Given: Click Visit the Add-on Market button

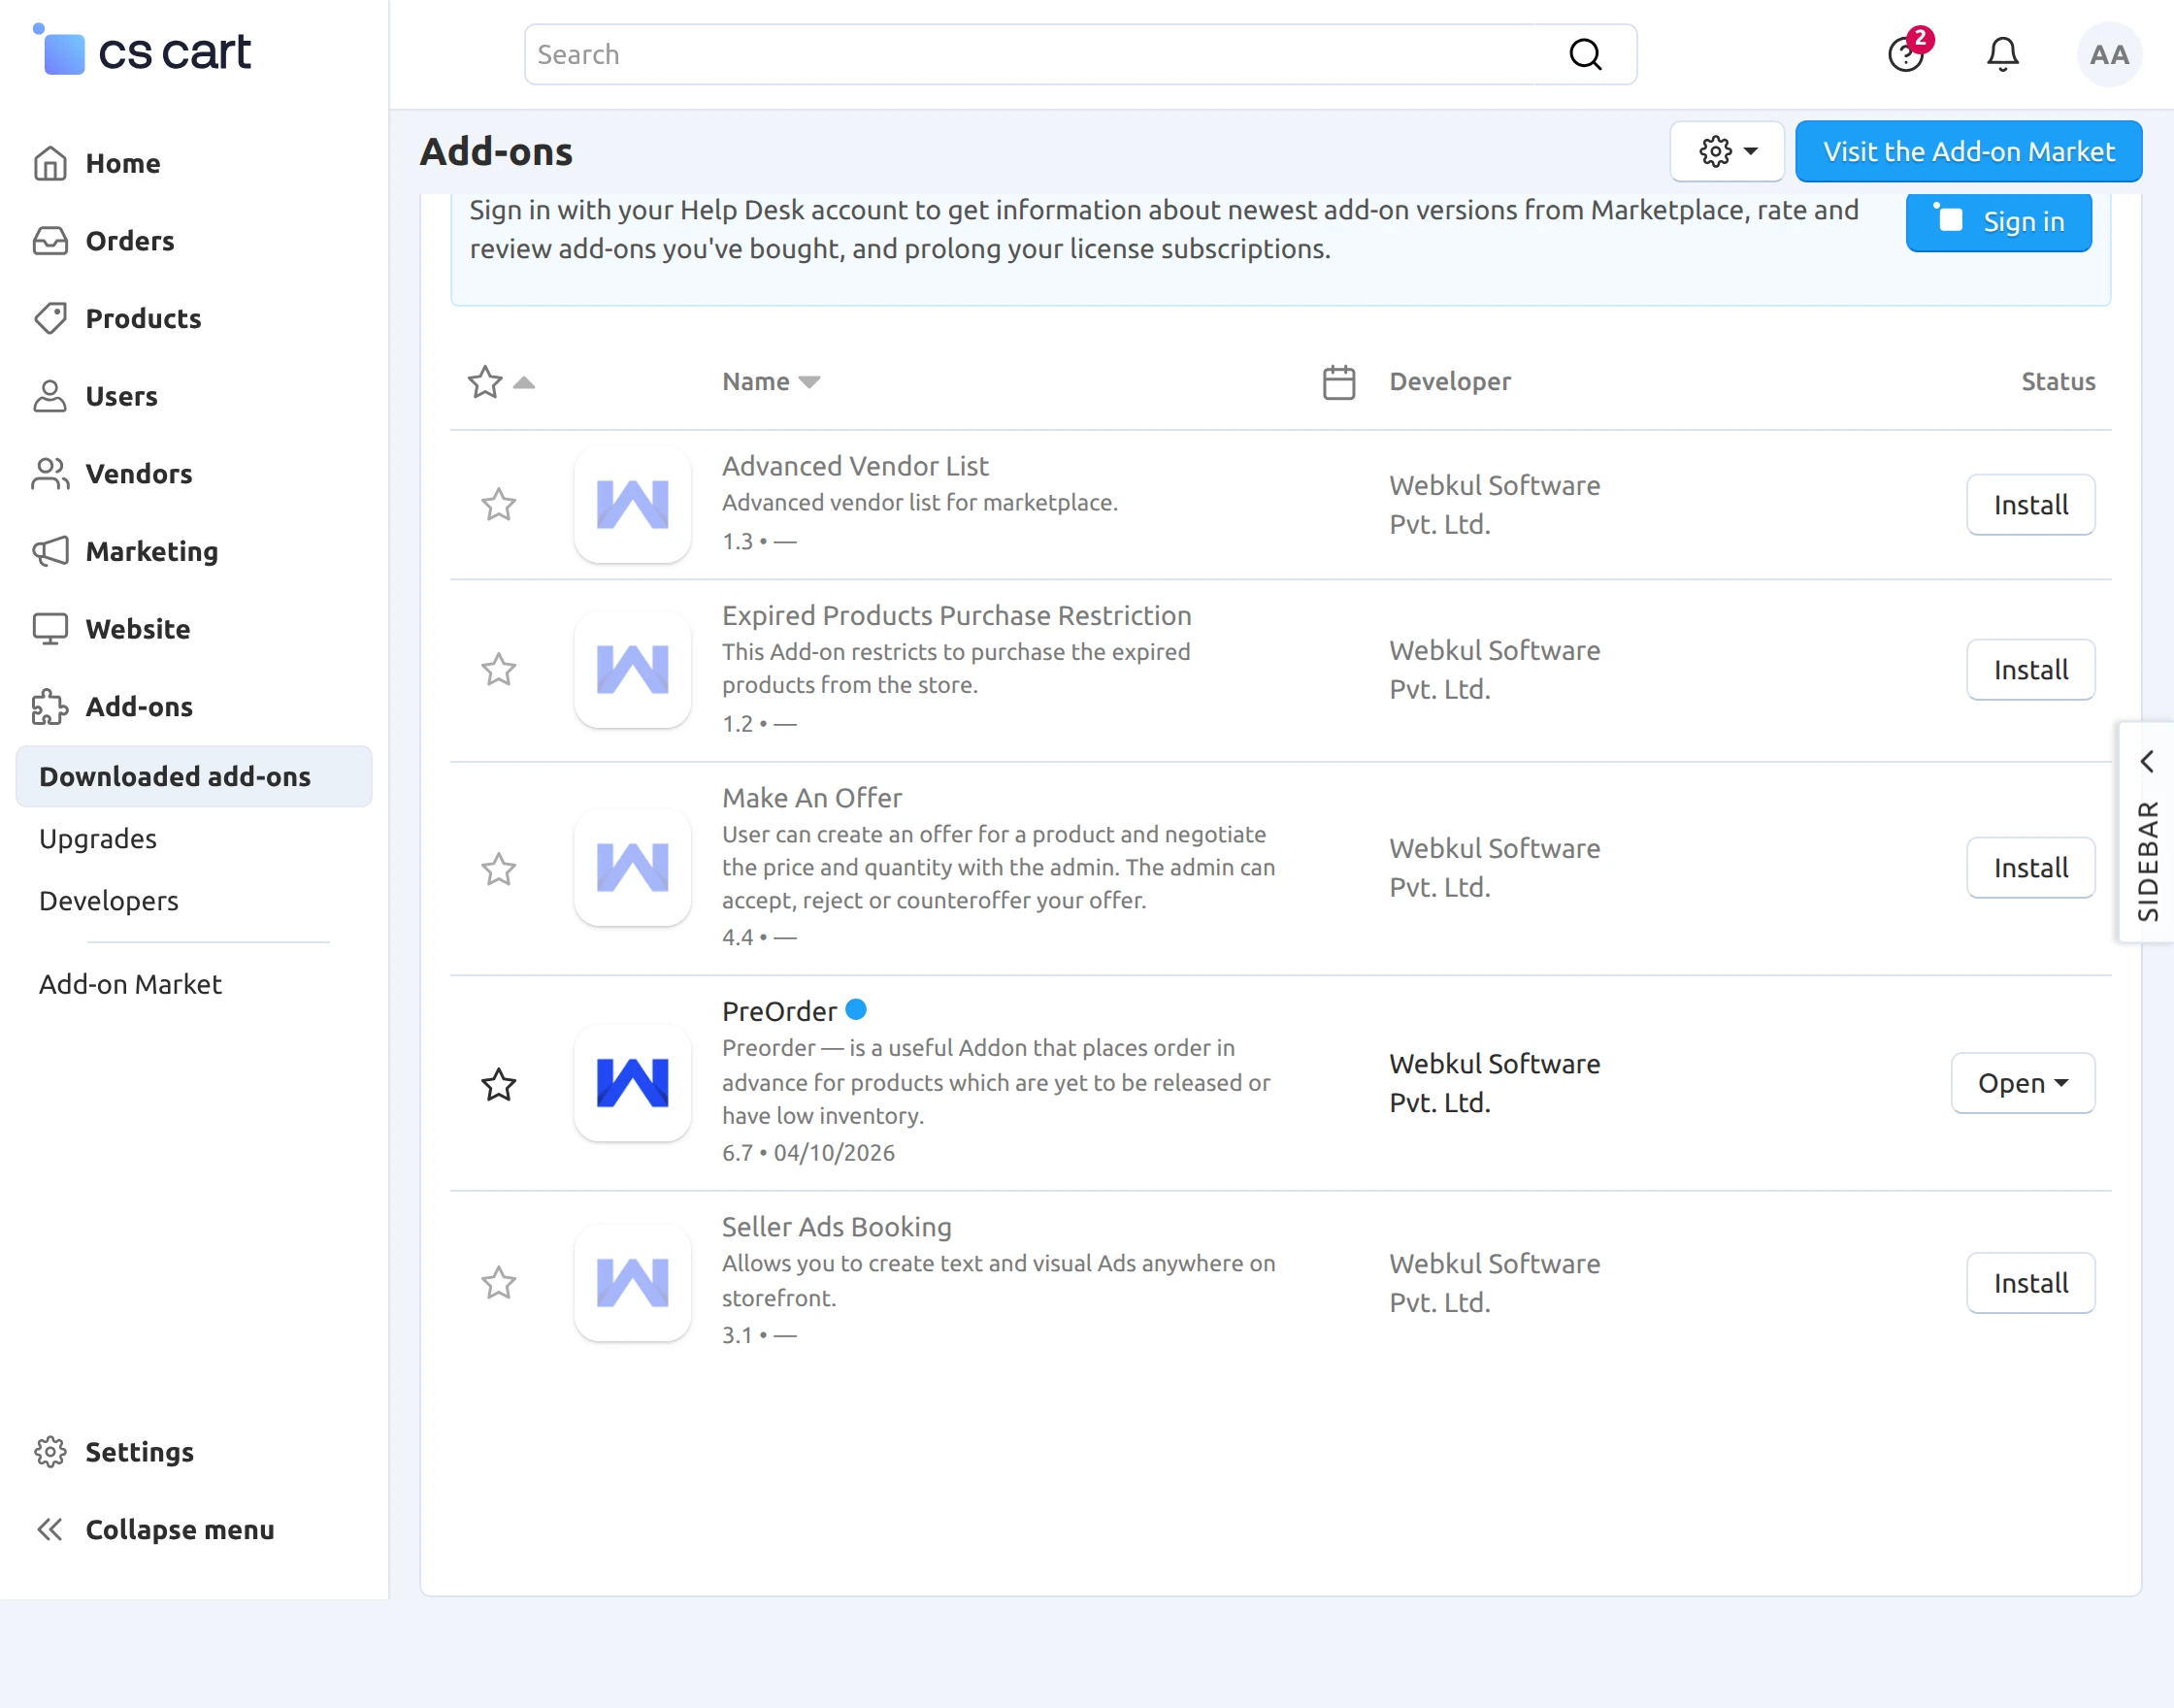Looking at the screenshot, I should point(1967,152).
